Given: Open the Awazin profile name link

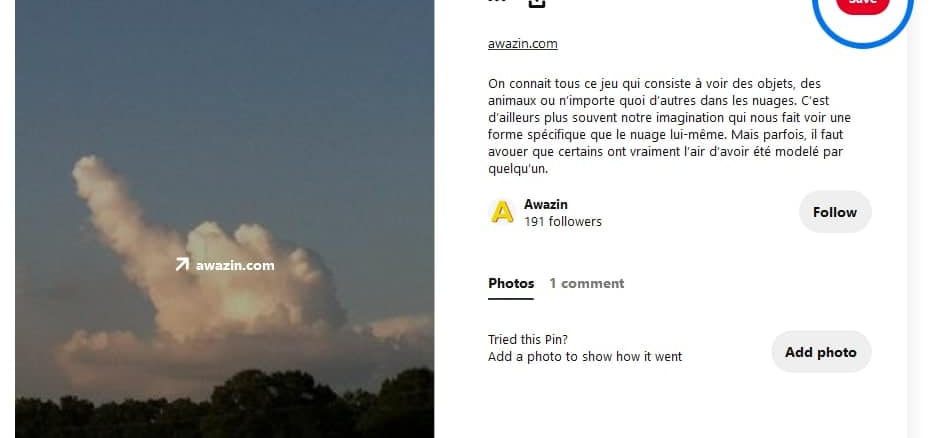Looking at the screenshot, I should pyautogui.click(x=545, y=204).
